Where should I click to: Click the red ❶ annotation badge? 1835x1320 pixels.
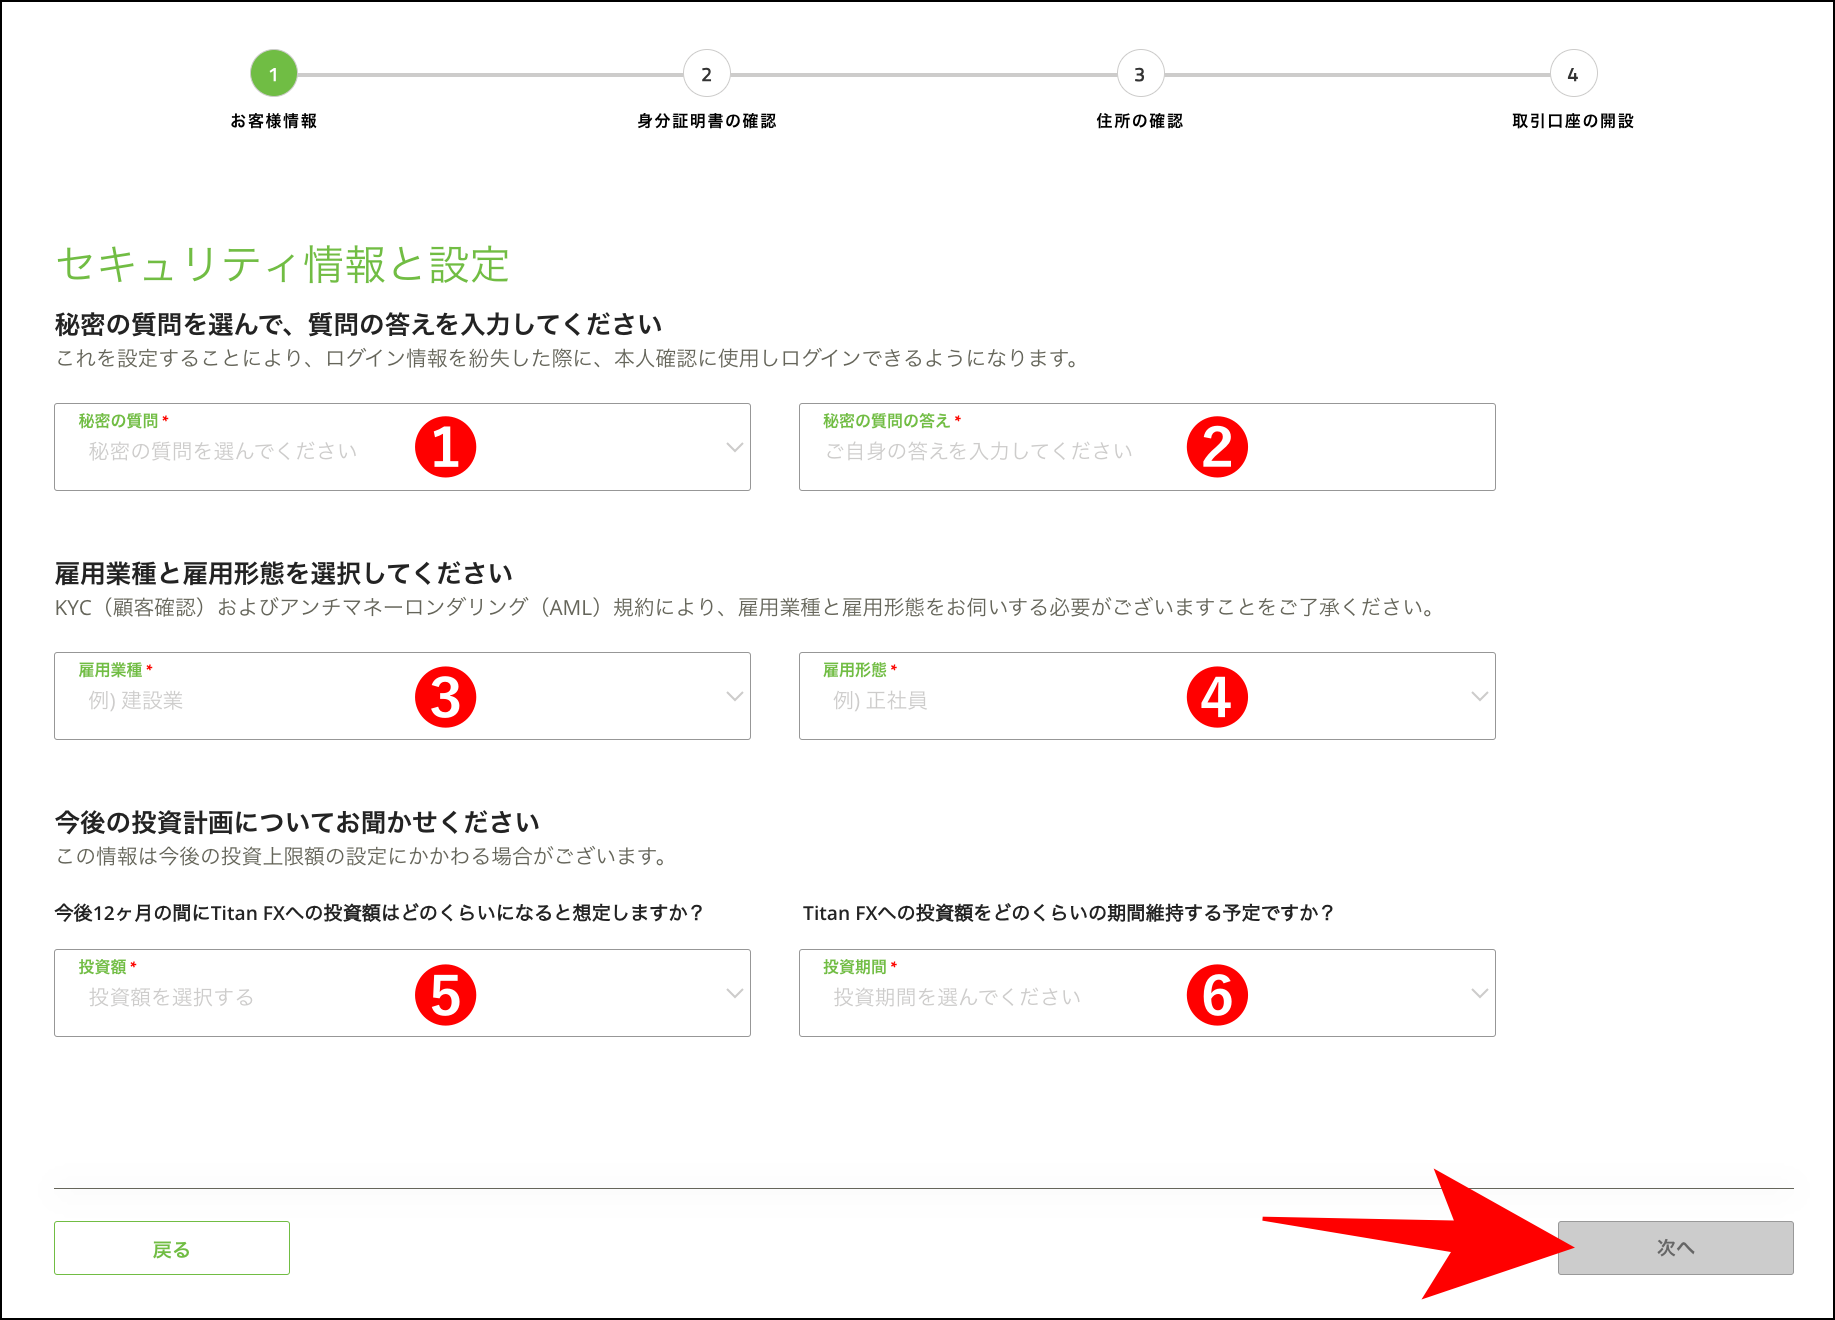point(448,447)
